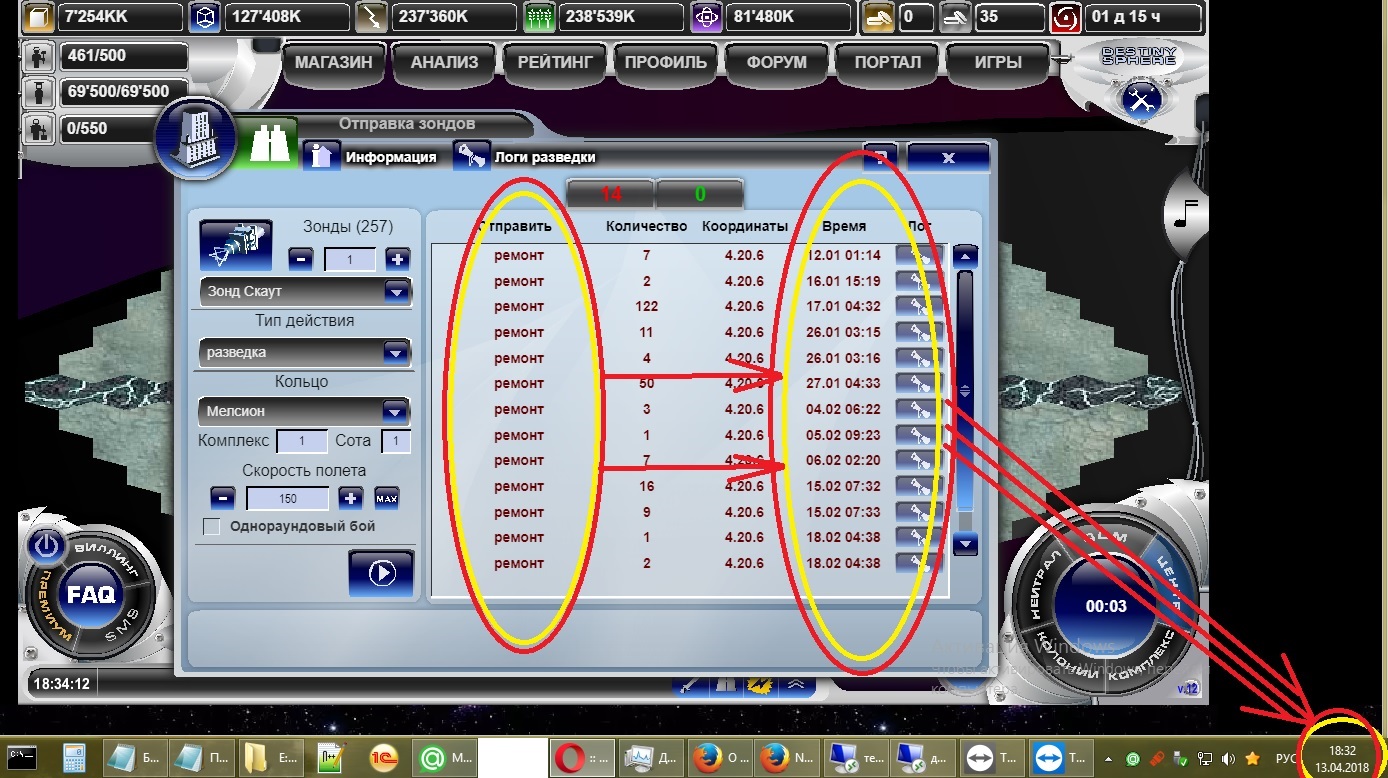Open the МАГАЗИН menu
Image resolution: width=1388 pixels, height=778 pixels.
[x=333, y=62]
